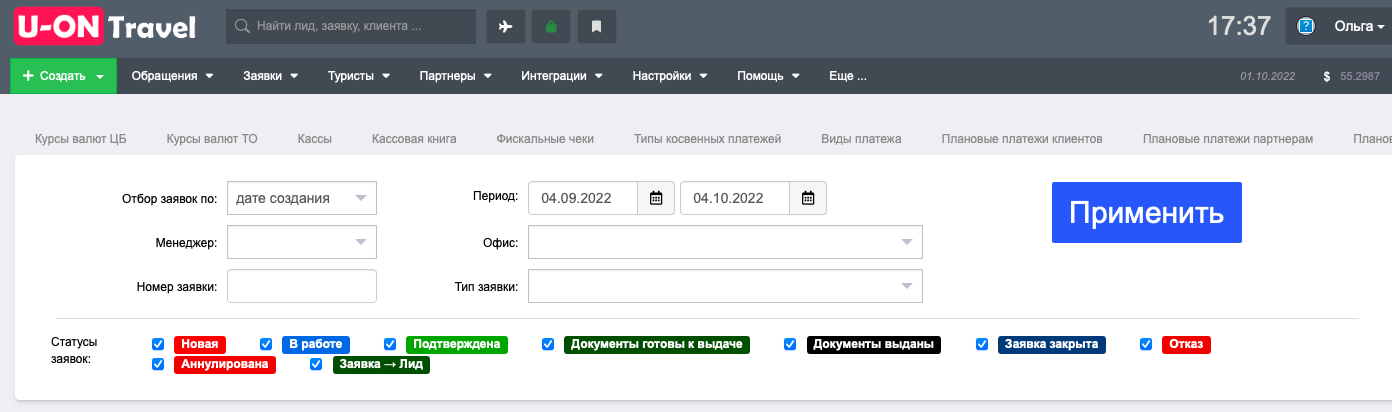Open the Заявки menu
The height and width of the screenshot is (412, 1392).
point(270,76)
